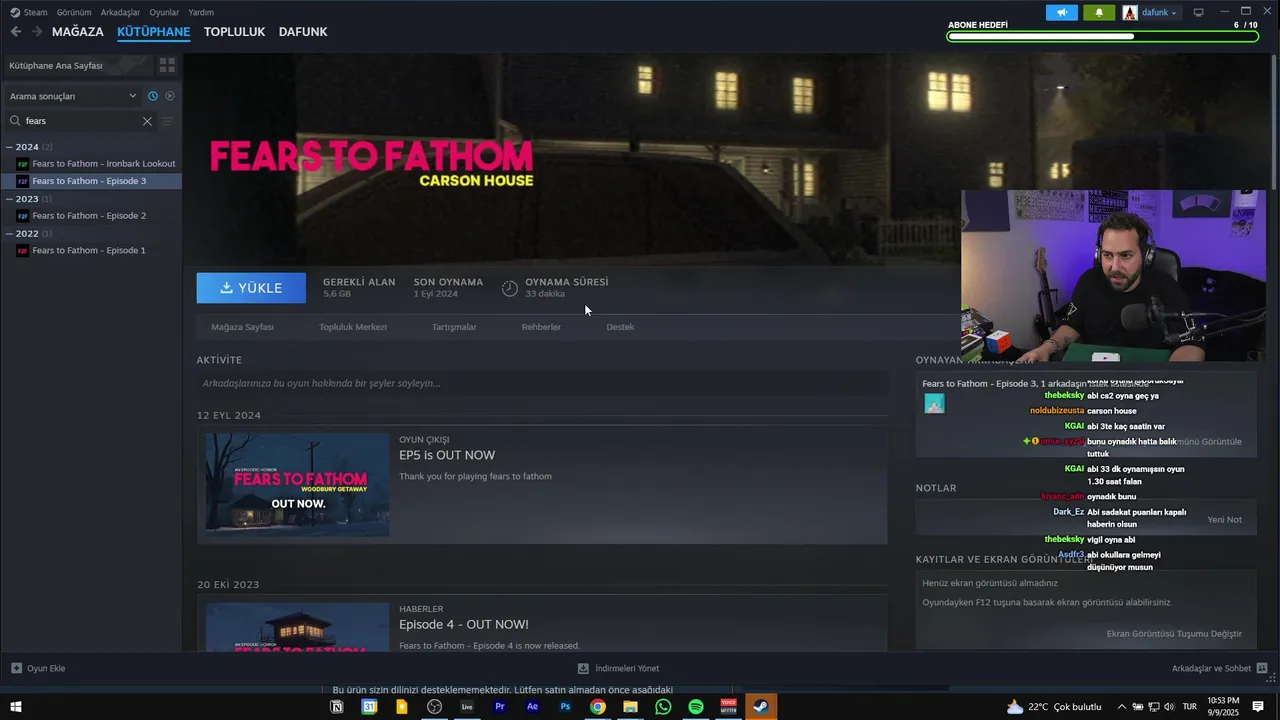Open the Tartışmalar link
The image size is (1280, 720).
point(454,327)
